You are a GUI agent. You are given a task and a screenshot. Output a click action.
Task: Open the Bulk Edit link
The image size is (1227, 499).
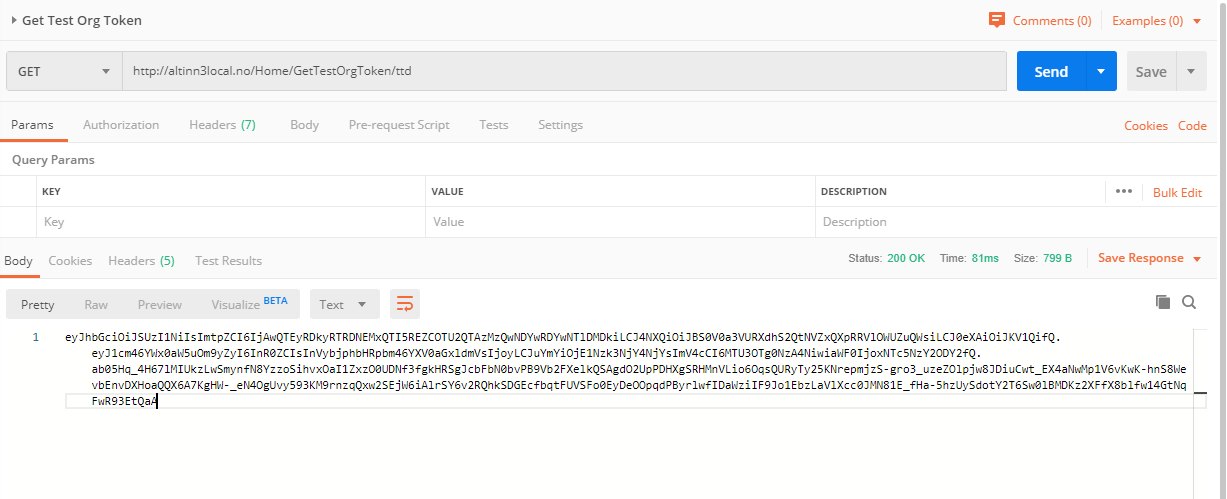[1177, 192]
